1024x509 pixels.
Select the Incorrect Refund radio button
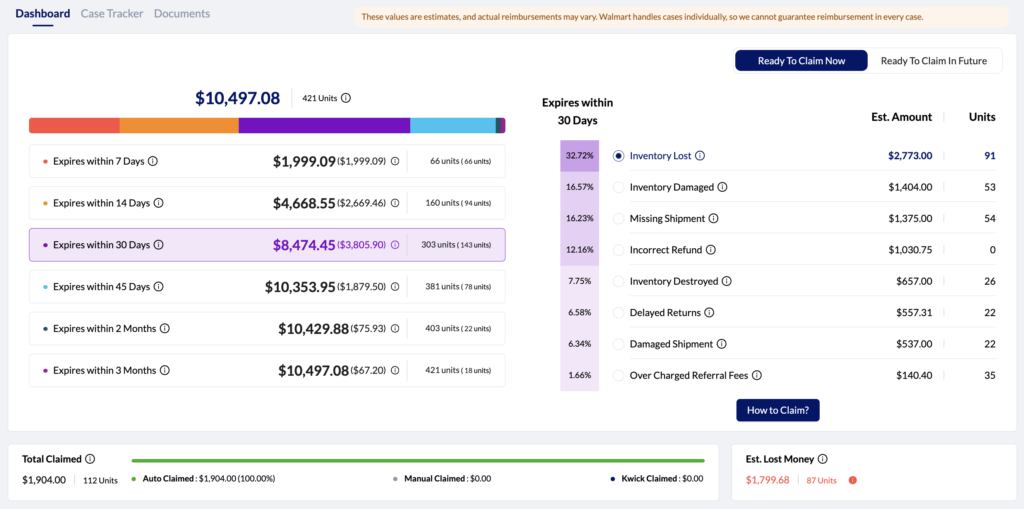pyautogui.click(x=618, y=250)
